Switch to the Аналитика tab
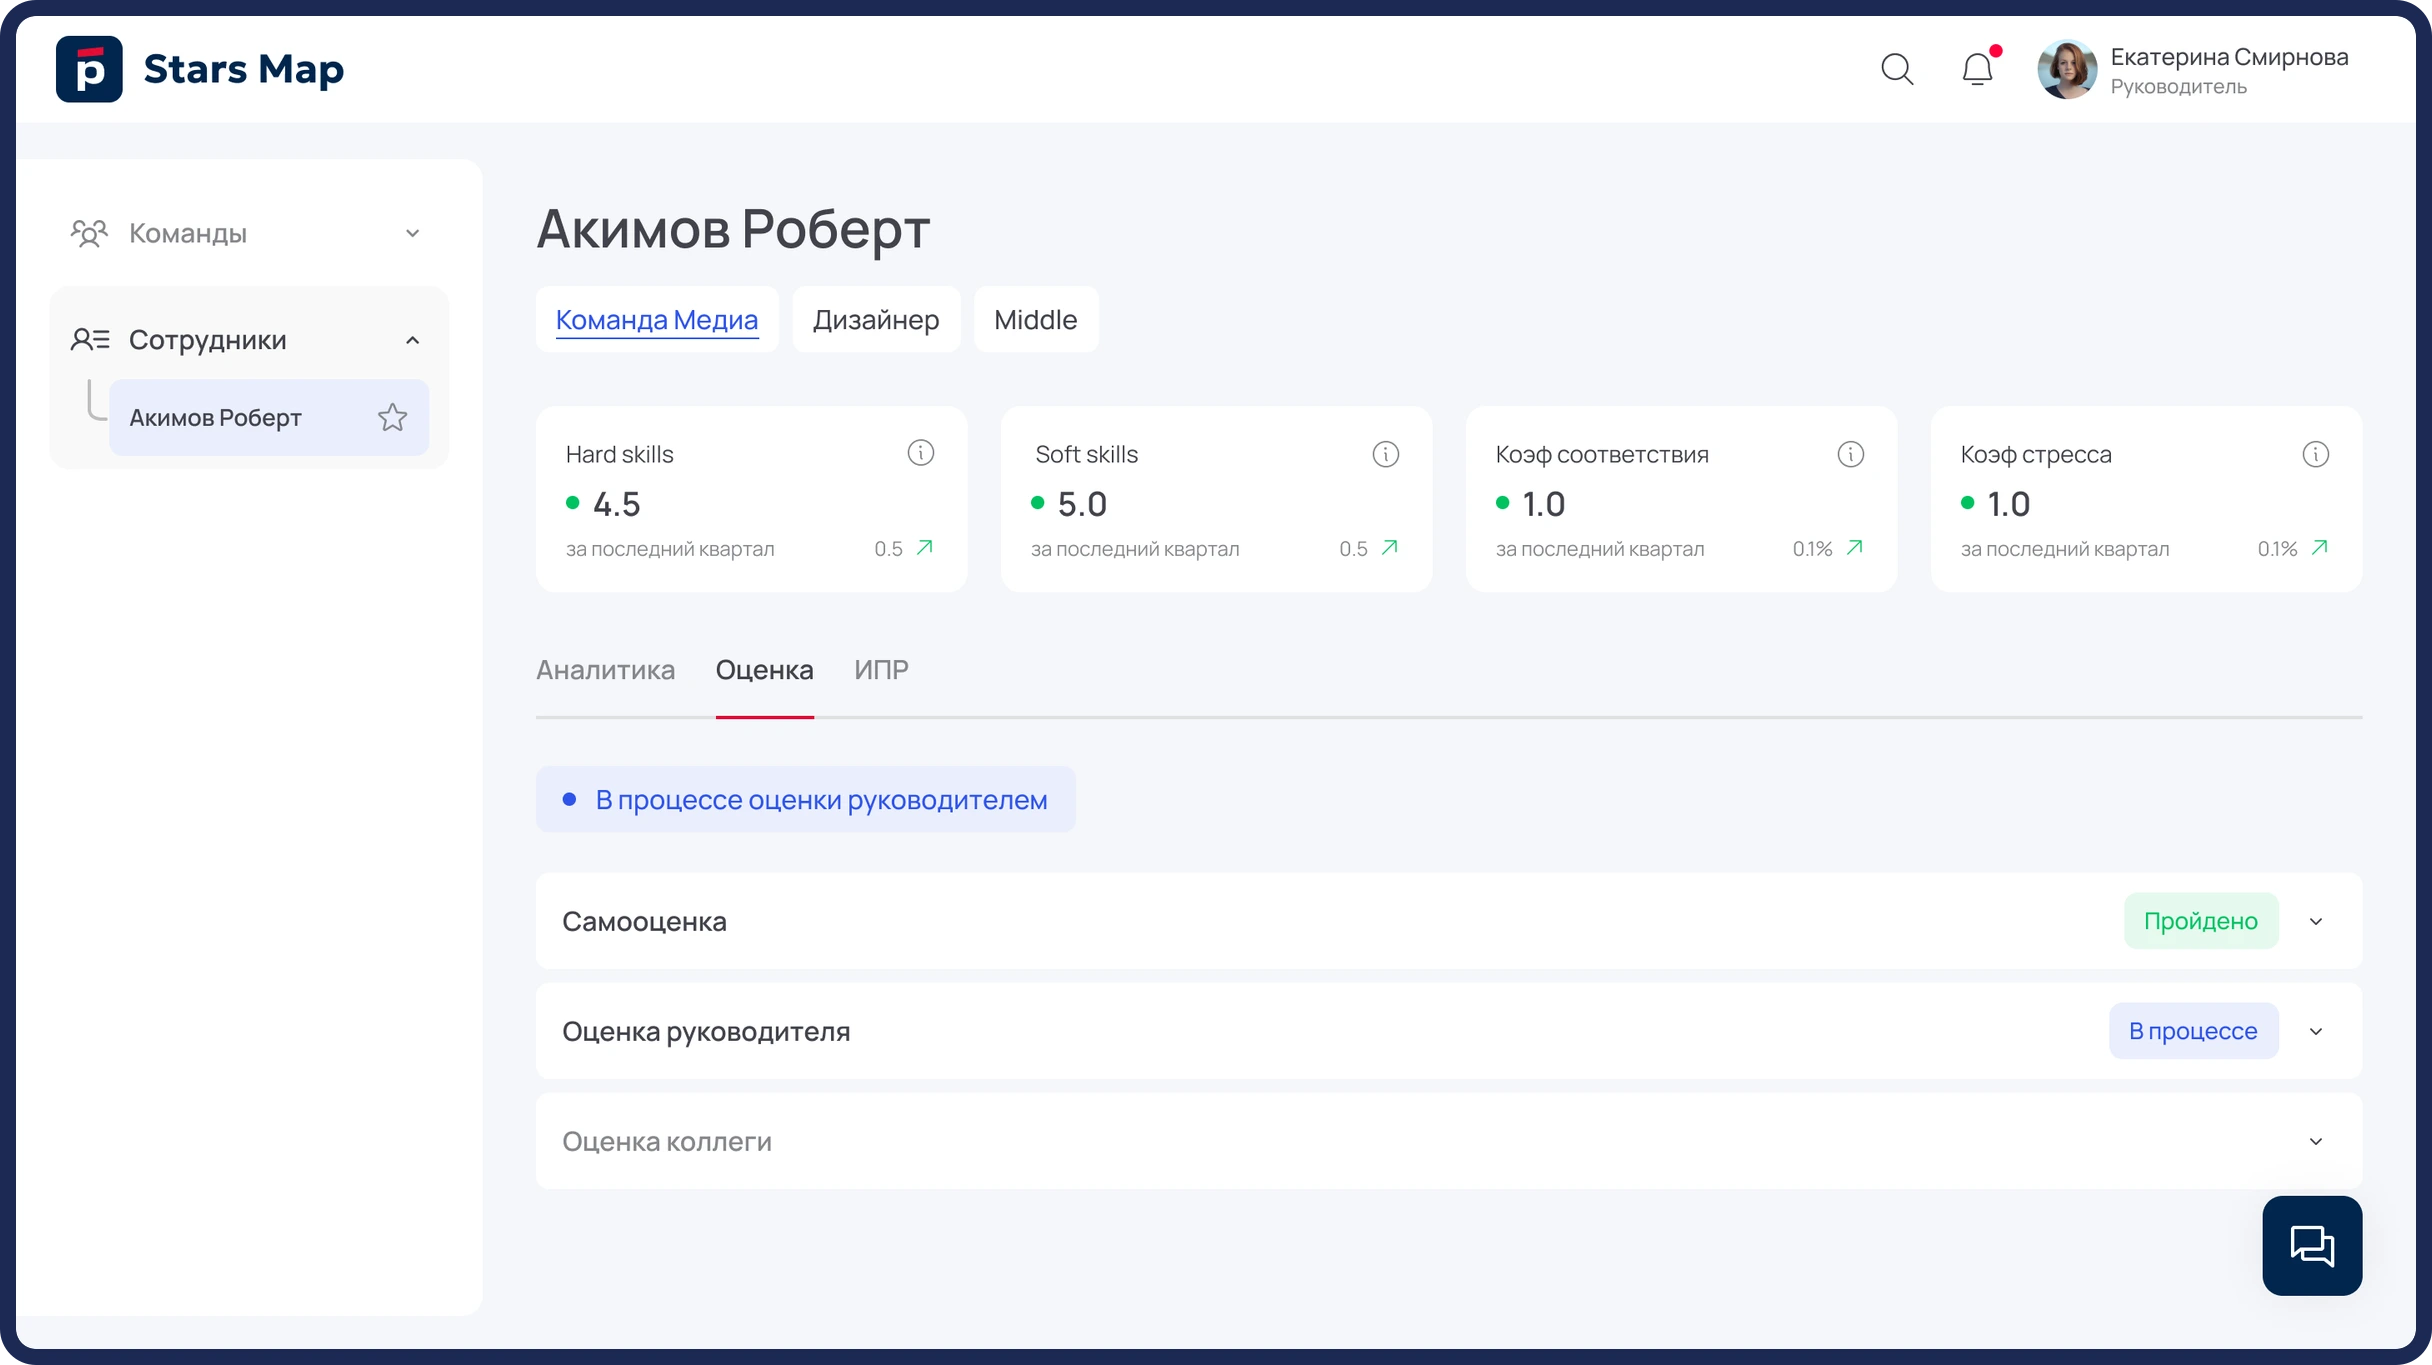The image size is (2432, 1365). 606,669
